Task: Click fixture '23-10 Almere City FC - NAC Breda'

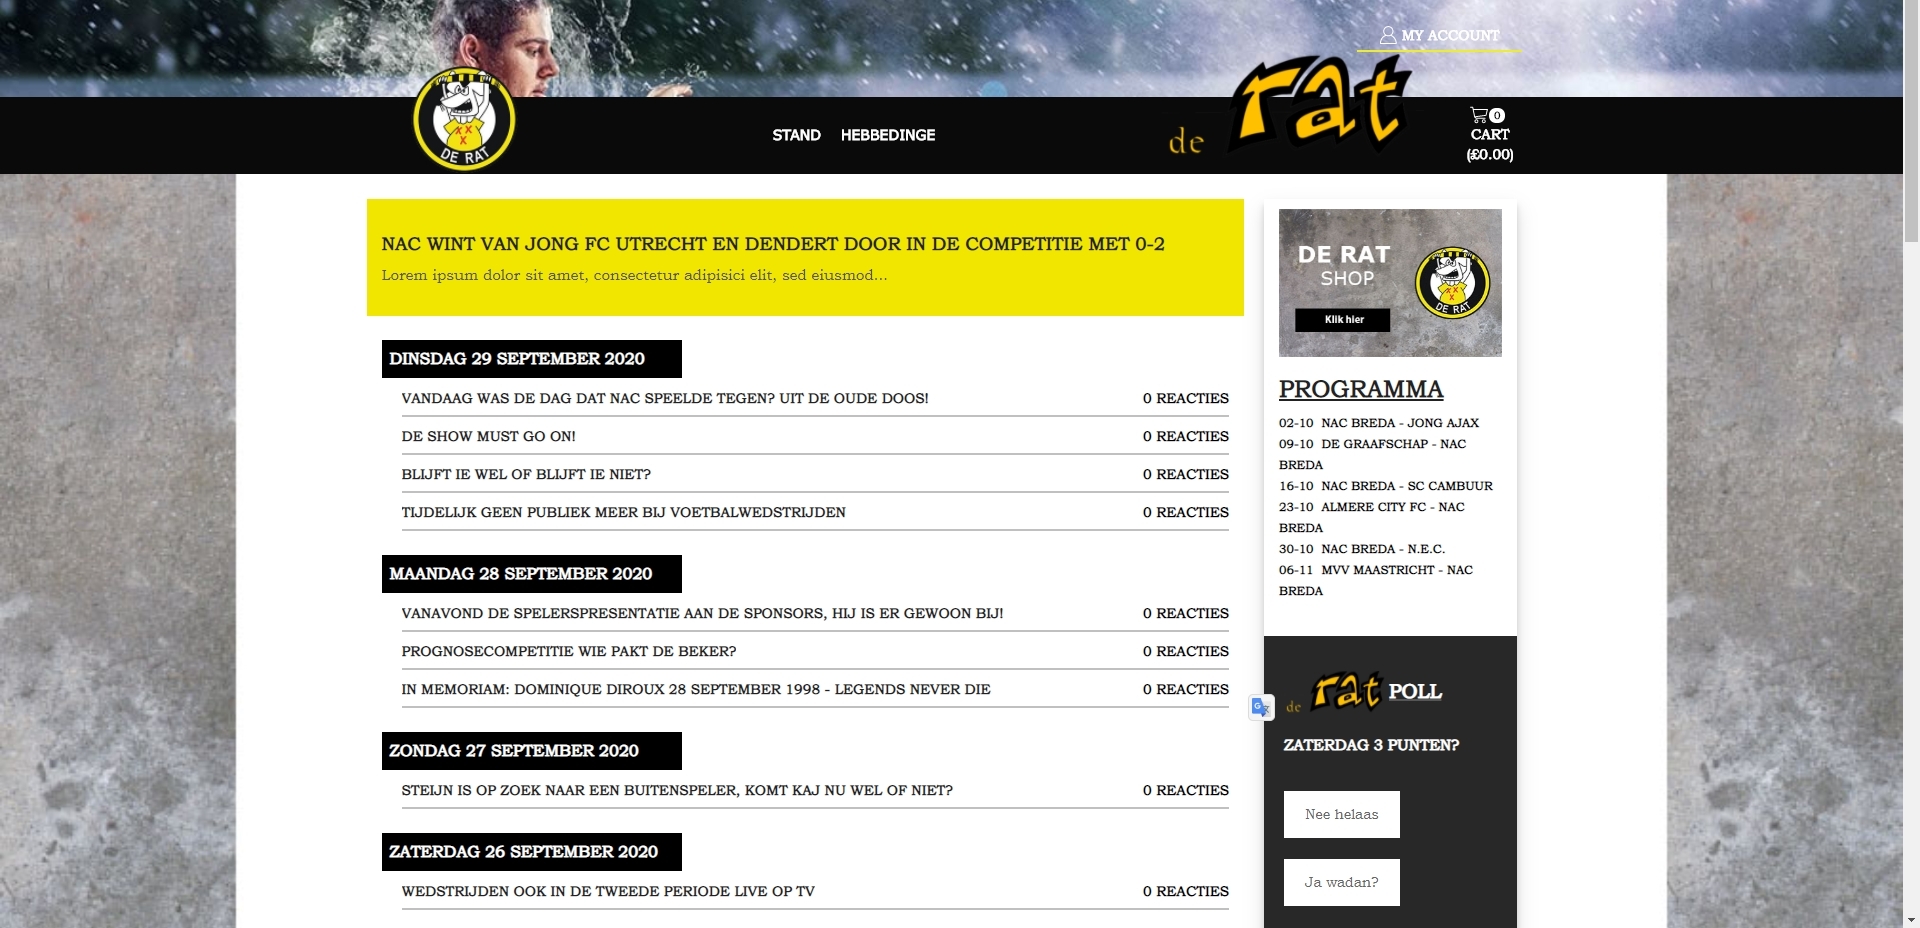Action: pos(1372,517)
